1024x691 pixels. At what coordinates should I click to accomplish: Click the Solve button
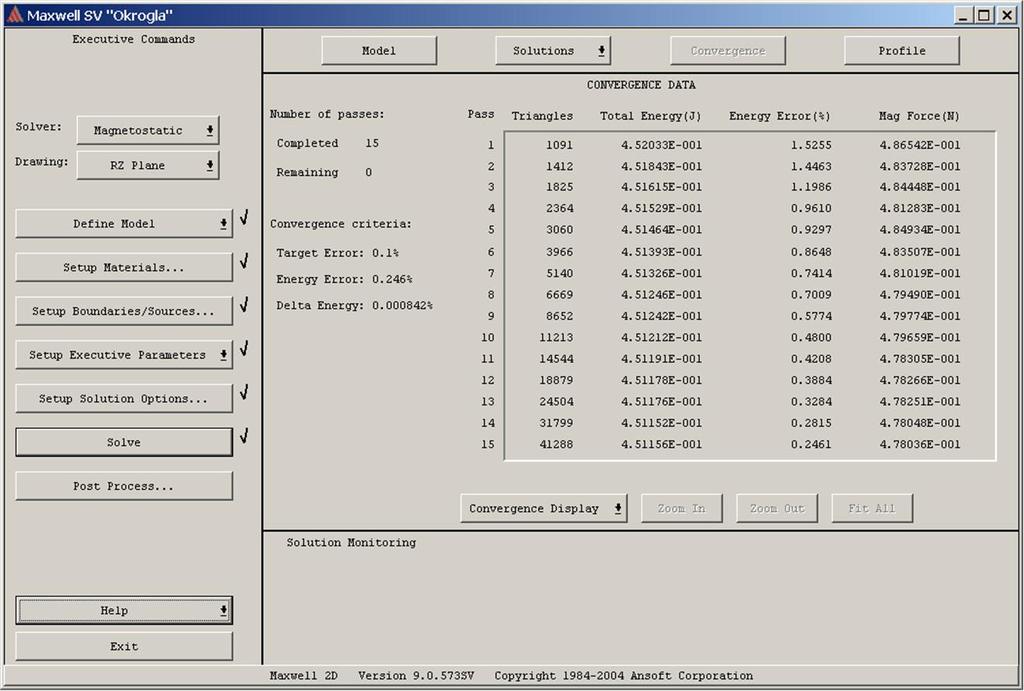pyautogui.click(x=123, y=442)
